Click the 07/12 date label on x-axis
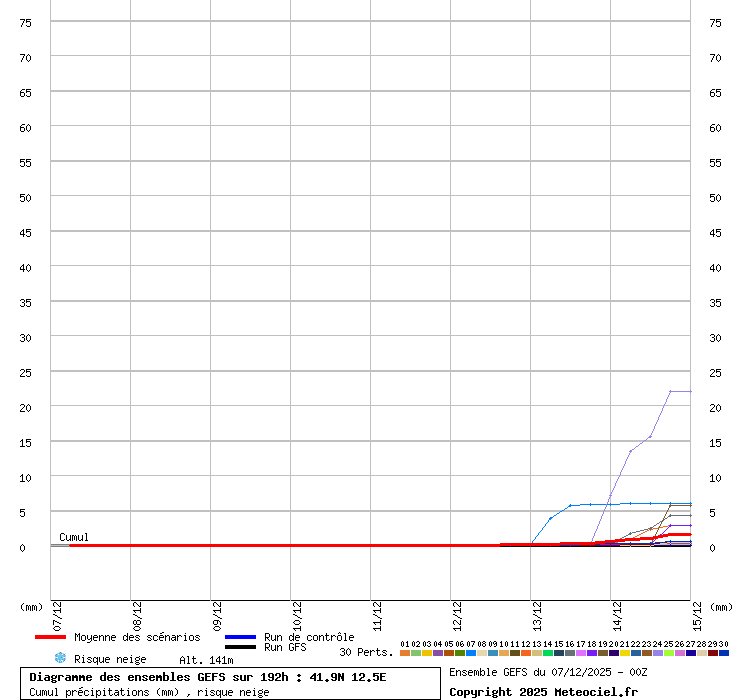The image size is (740, 700). [x=57, y=612]
